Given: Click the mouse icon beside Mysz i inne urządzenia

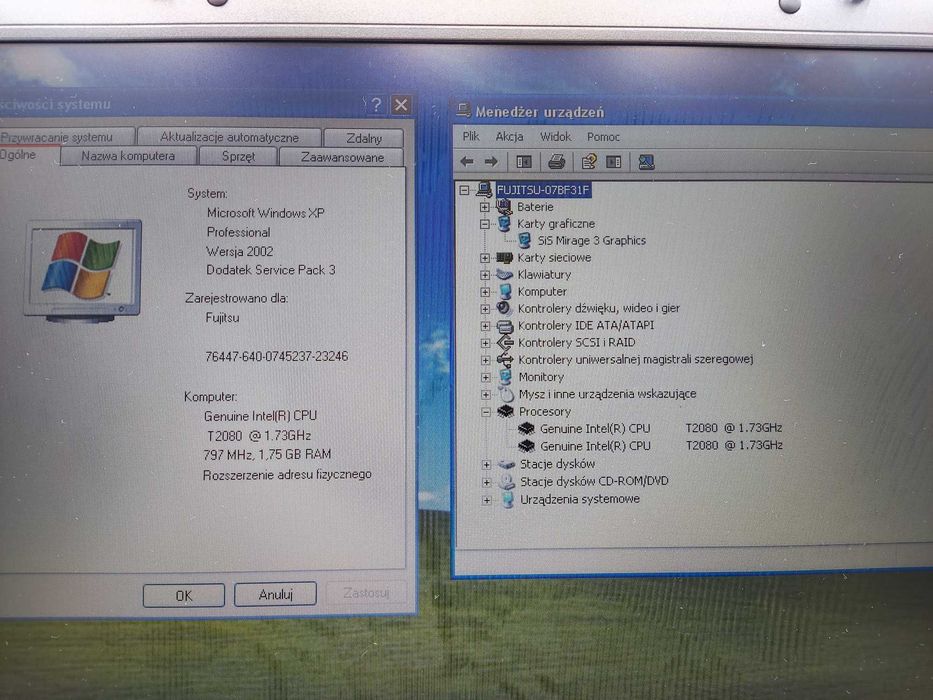Looking at the screenshot, I should click(506, 393).
